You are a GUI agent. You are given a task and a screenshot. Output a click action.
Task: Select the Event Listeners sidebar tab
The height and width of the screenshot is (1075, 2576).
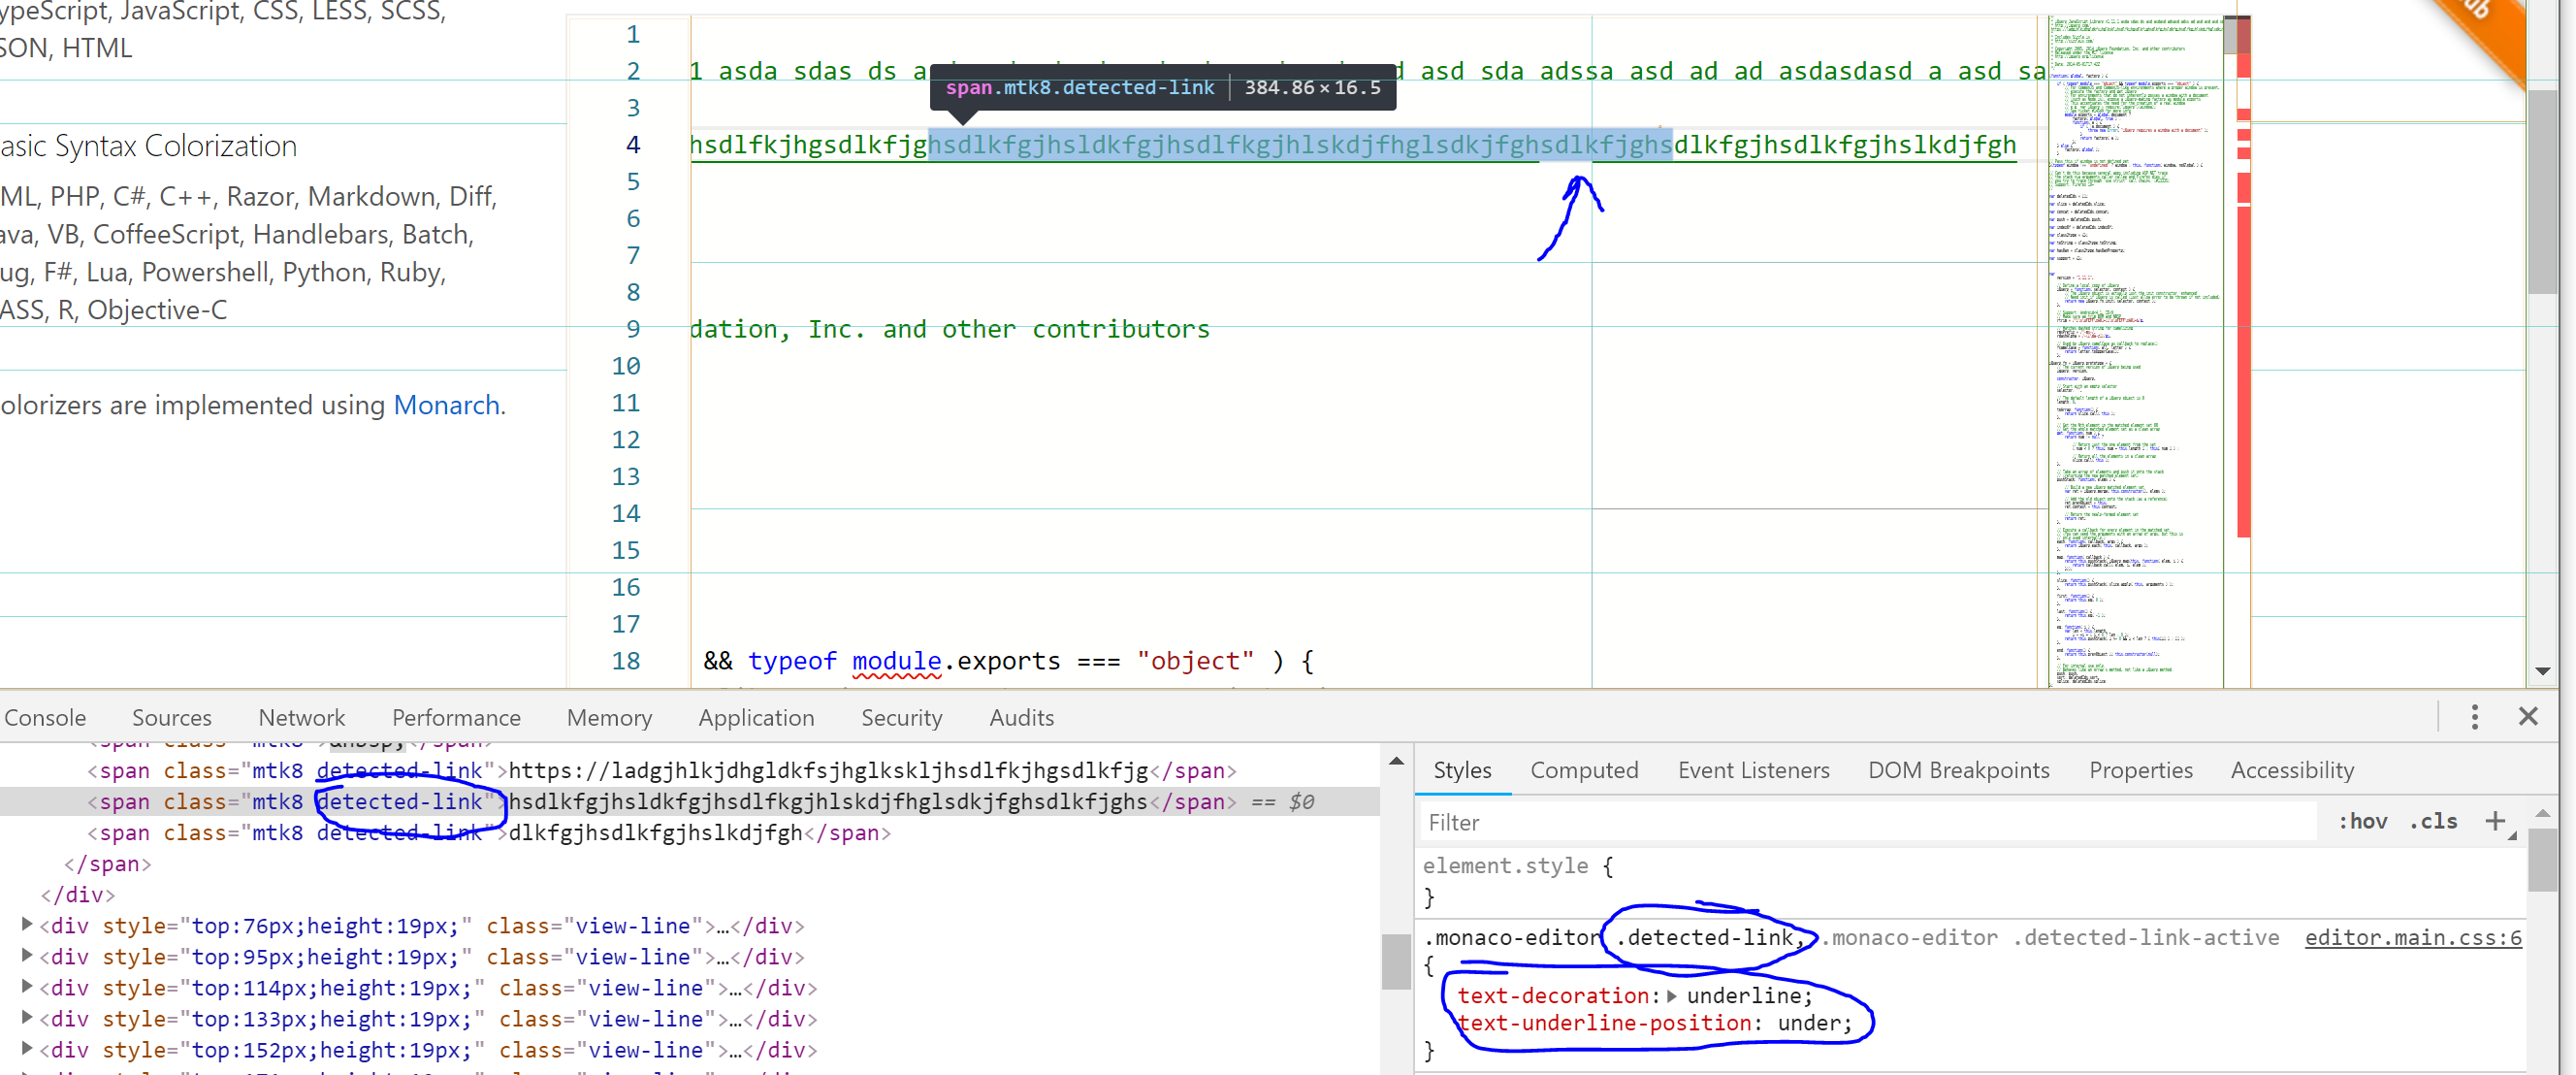pos(1753,770)
